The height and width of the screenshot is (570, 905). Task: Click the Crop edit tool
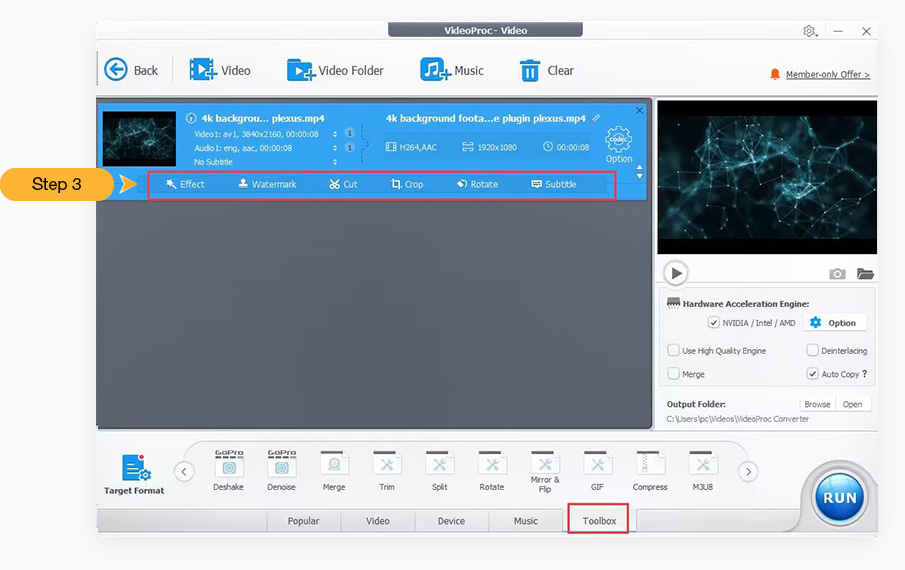(x=407, y=184)
